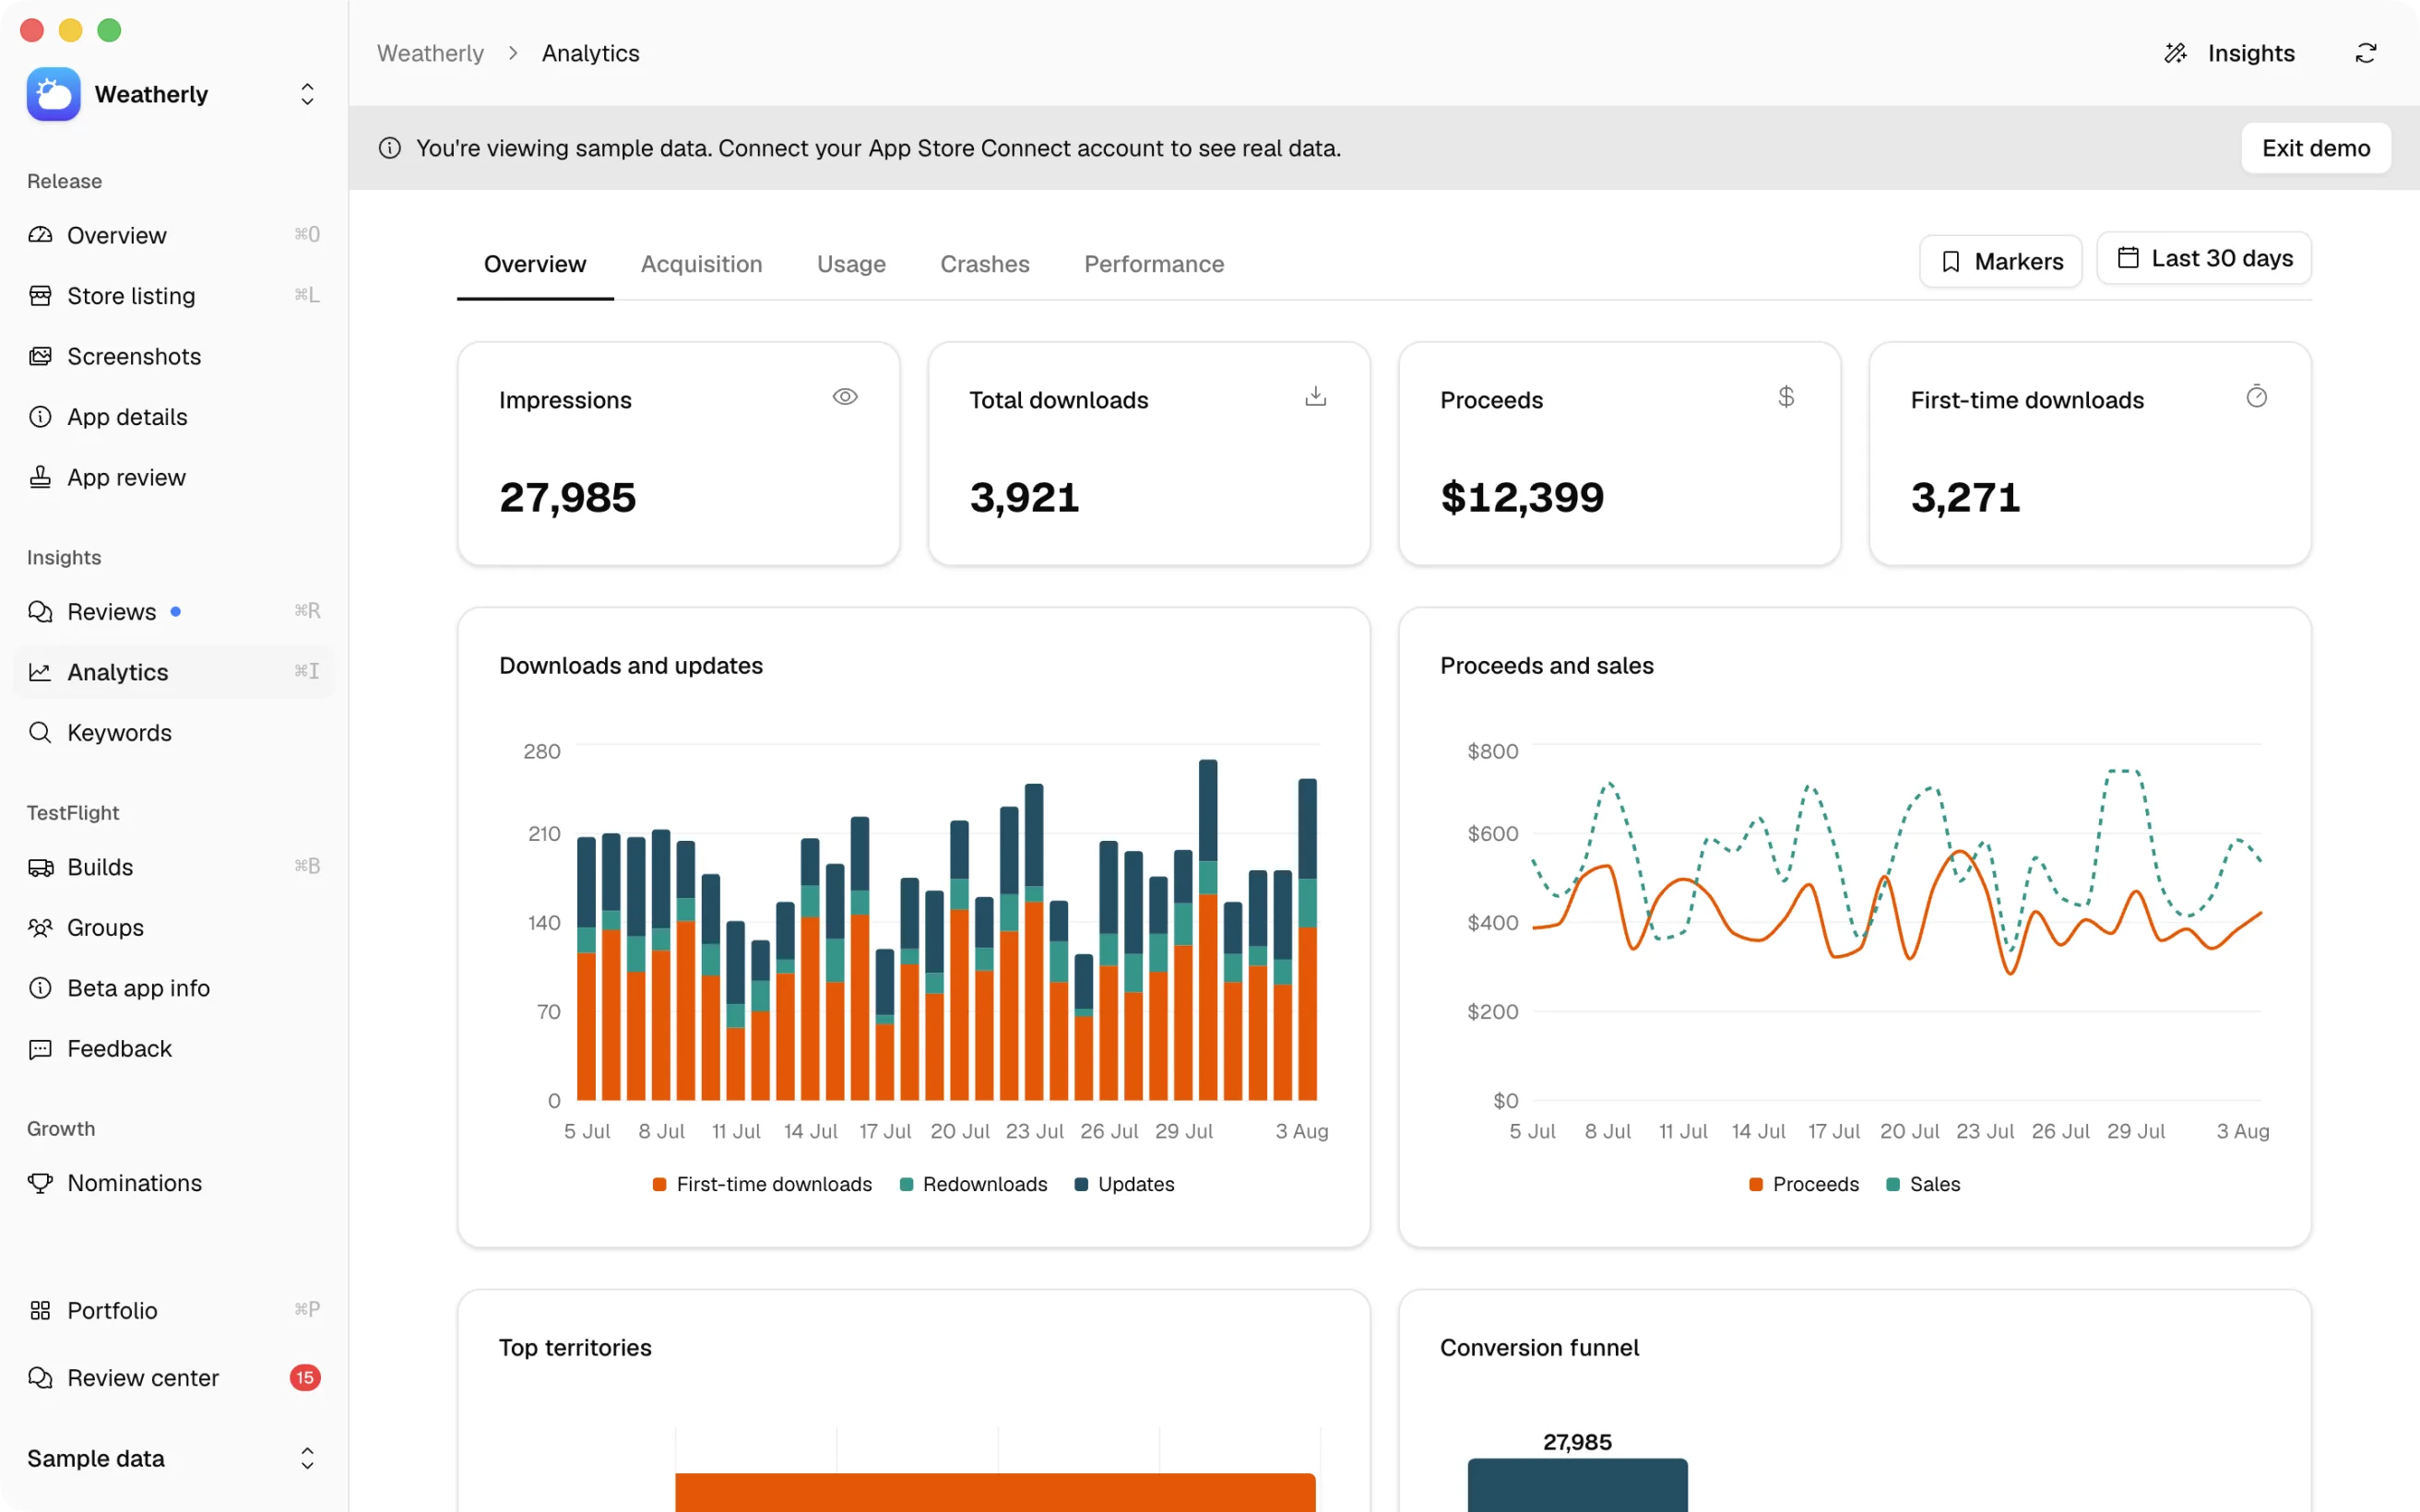Click the dollar icon on Proceeds card
Image resolution: width=2420 pixels, height=1512 pixels.
[x=1786, y=397]
